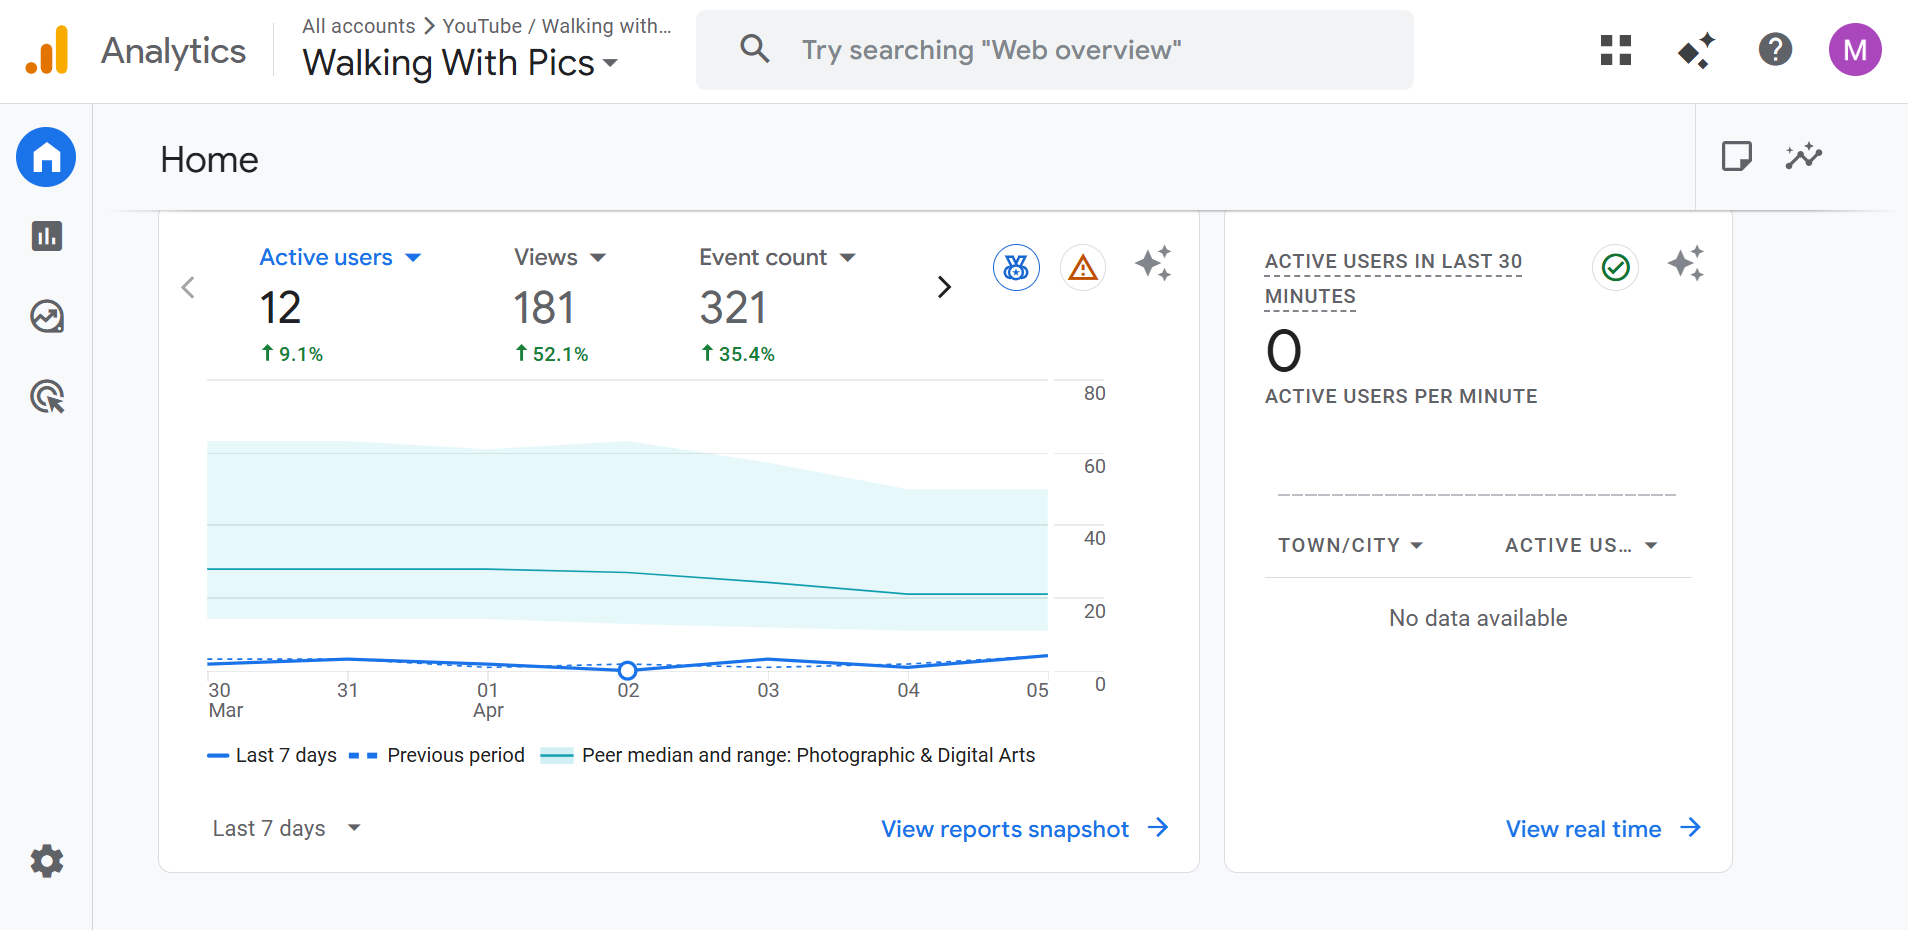The image size is (1908, 930).
Task: Click the trending insights icon beside the notes icon
Action: point(1803,156)
